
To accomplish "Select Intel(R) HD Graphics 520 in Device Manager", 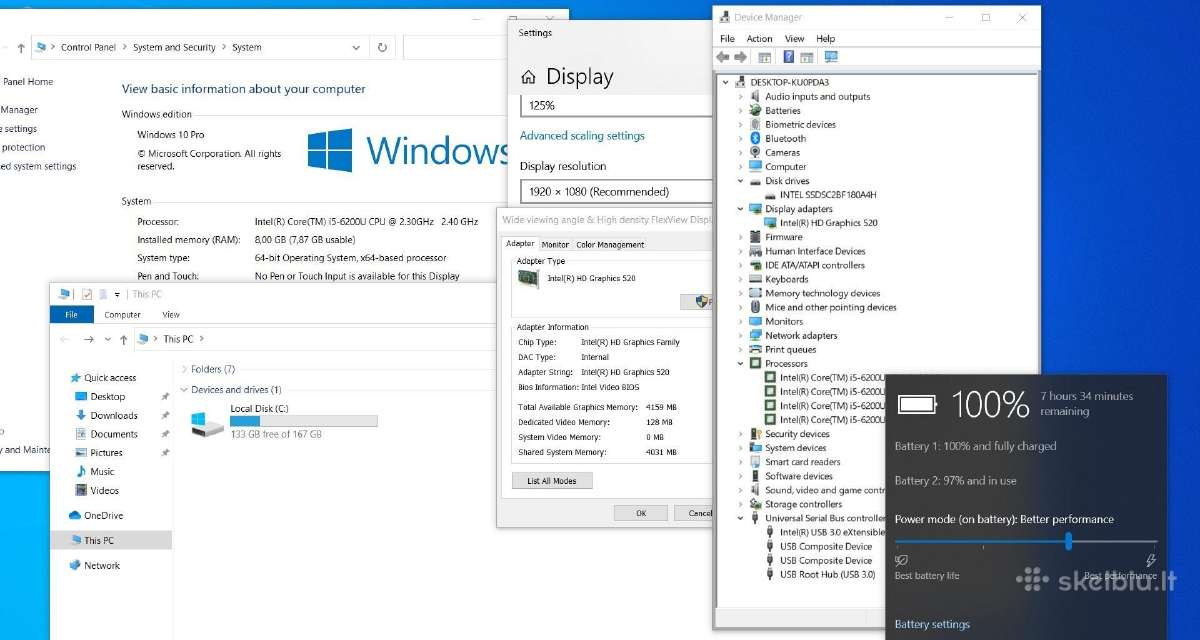I will [828, 223].
